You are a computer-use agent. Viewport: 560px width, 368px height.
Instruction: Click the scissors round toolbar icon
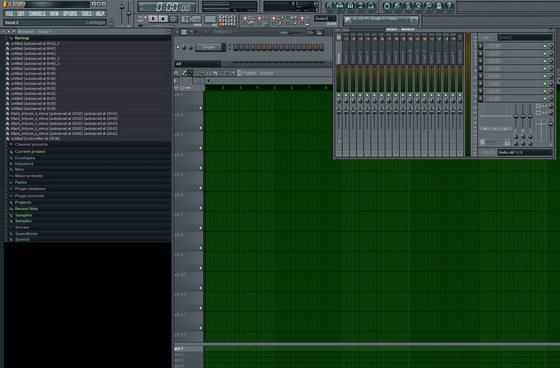[418, 6]
